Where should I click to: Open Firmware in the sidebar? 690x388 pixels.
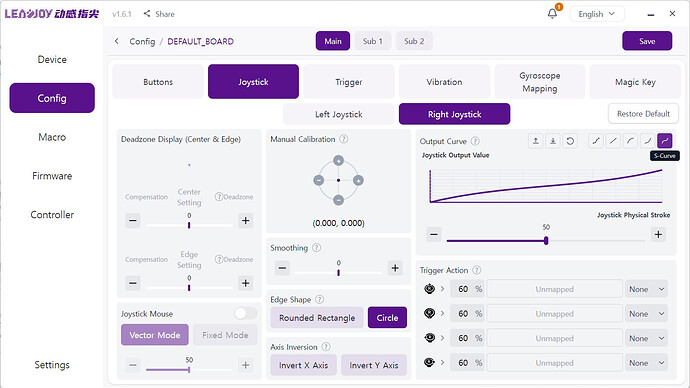[x=52, y=176]
